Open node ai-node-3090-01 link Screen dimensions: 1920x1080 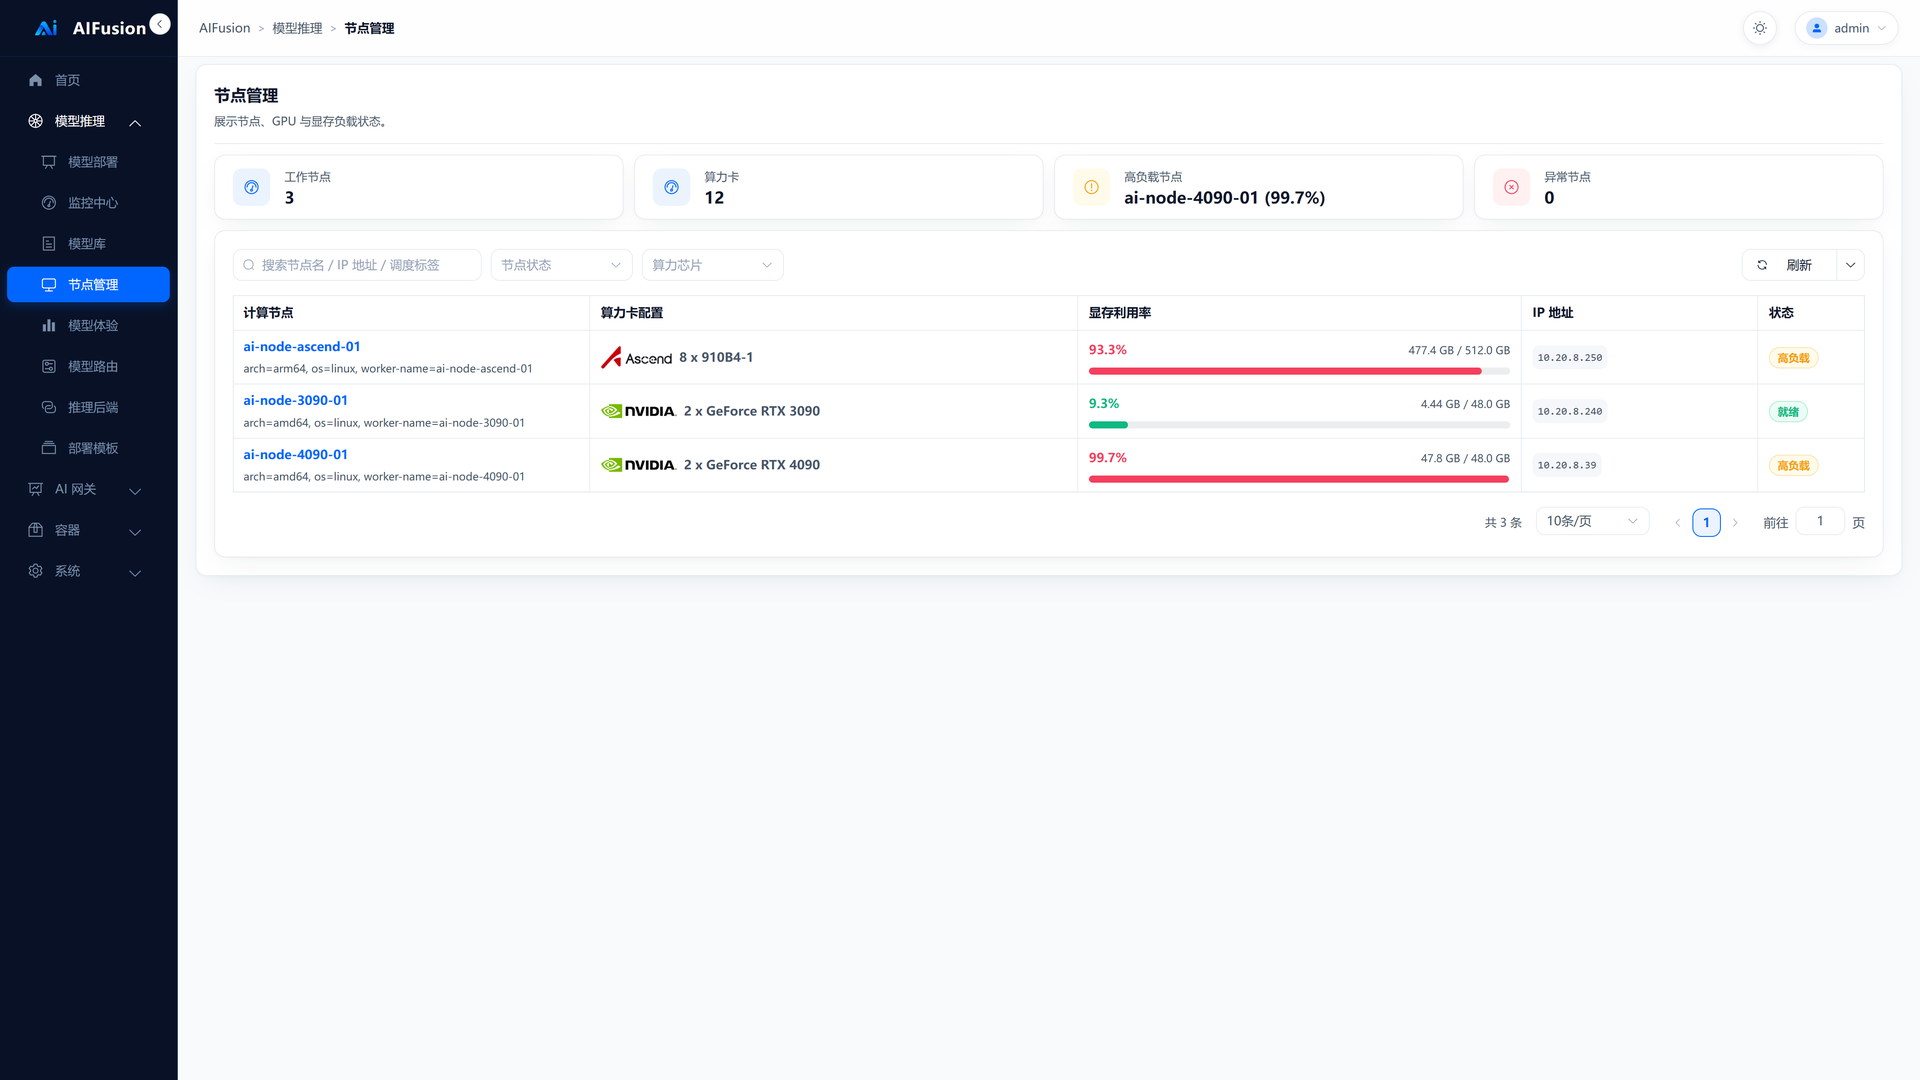(x=296, y=401)
